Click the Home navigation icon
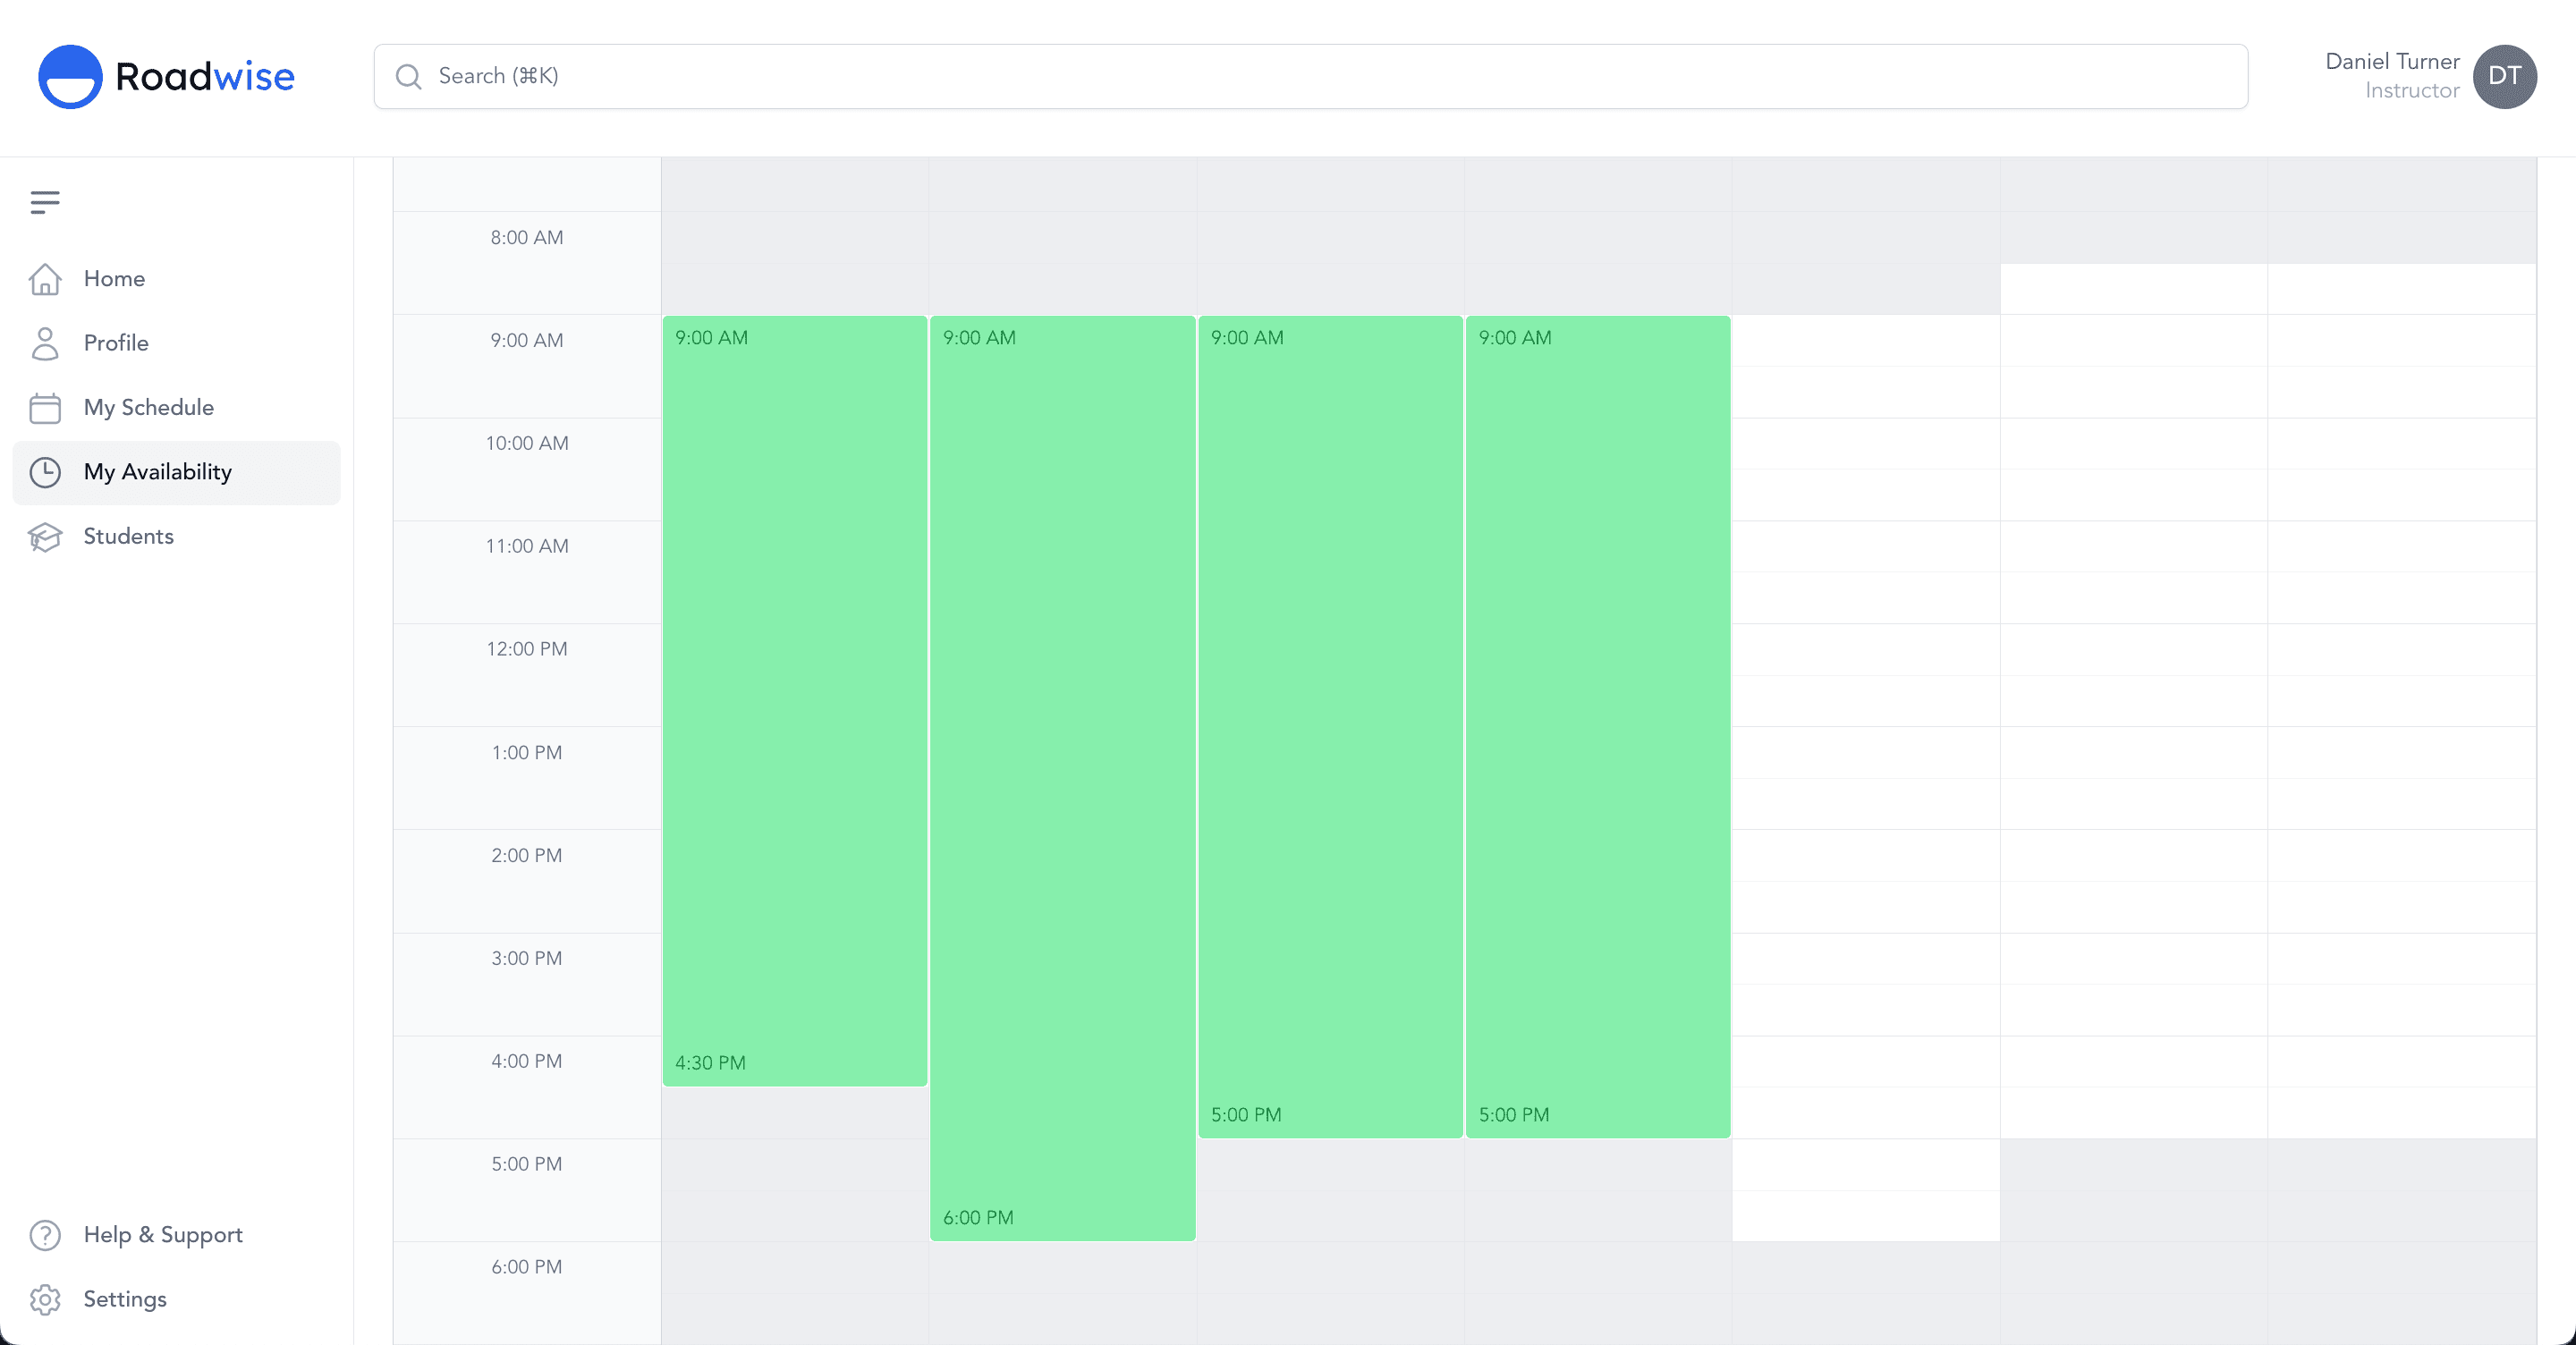The height and width of the screenshot is (1345, 2576). [x=45, y=277]
